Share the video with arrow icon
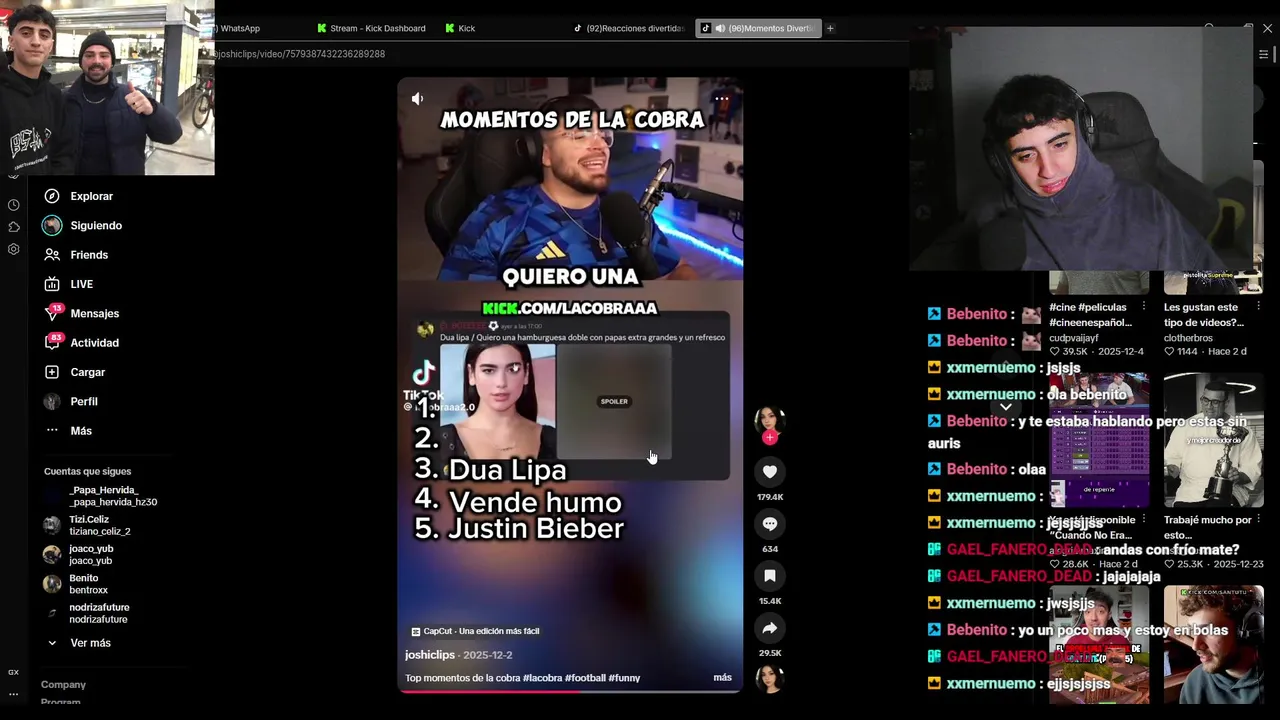The height and width of the screenshot is (720, 1280). (x=770, y=628)
